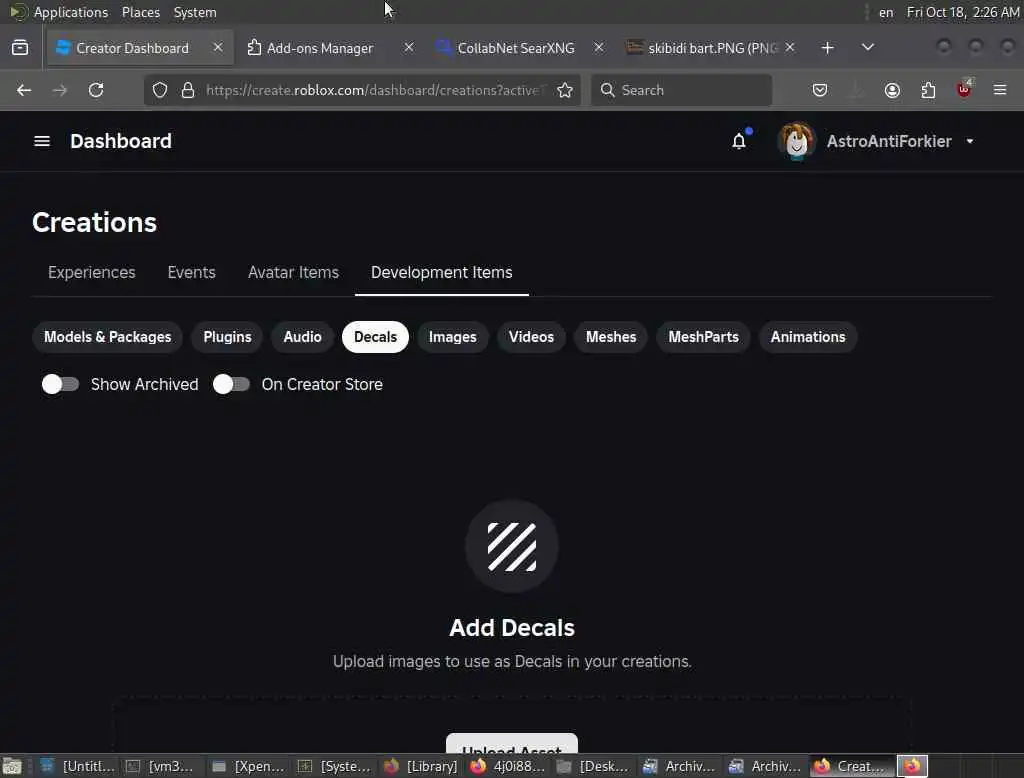Filter by Meshes

pyautogui.click(x=611, y=337)
